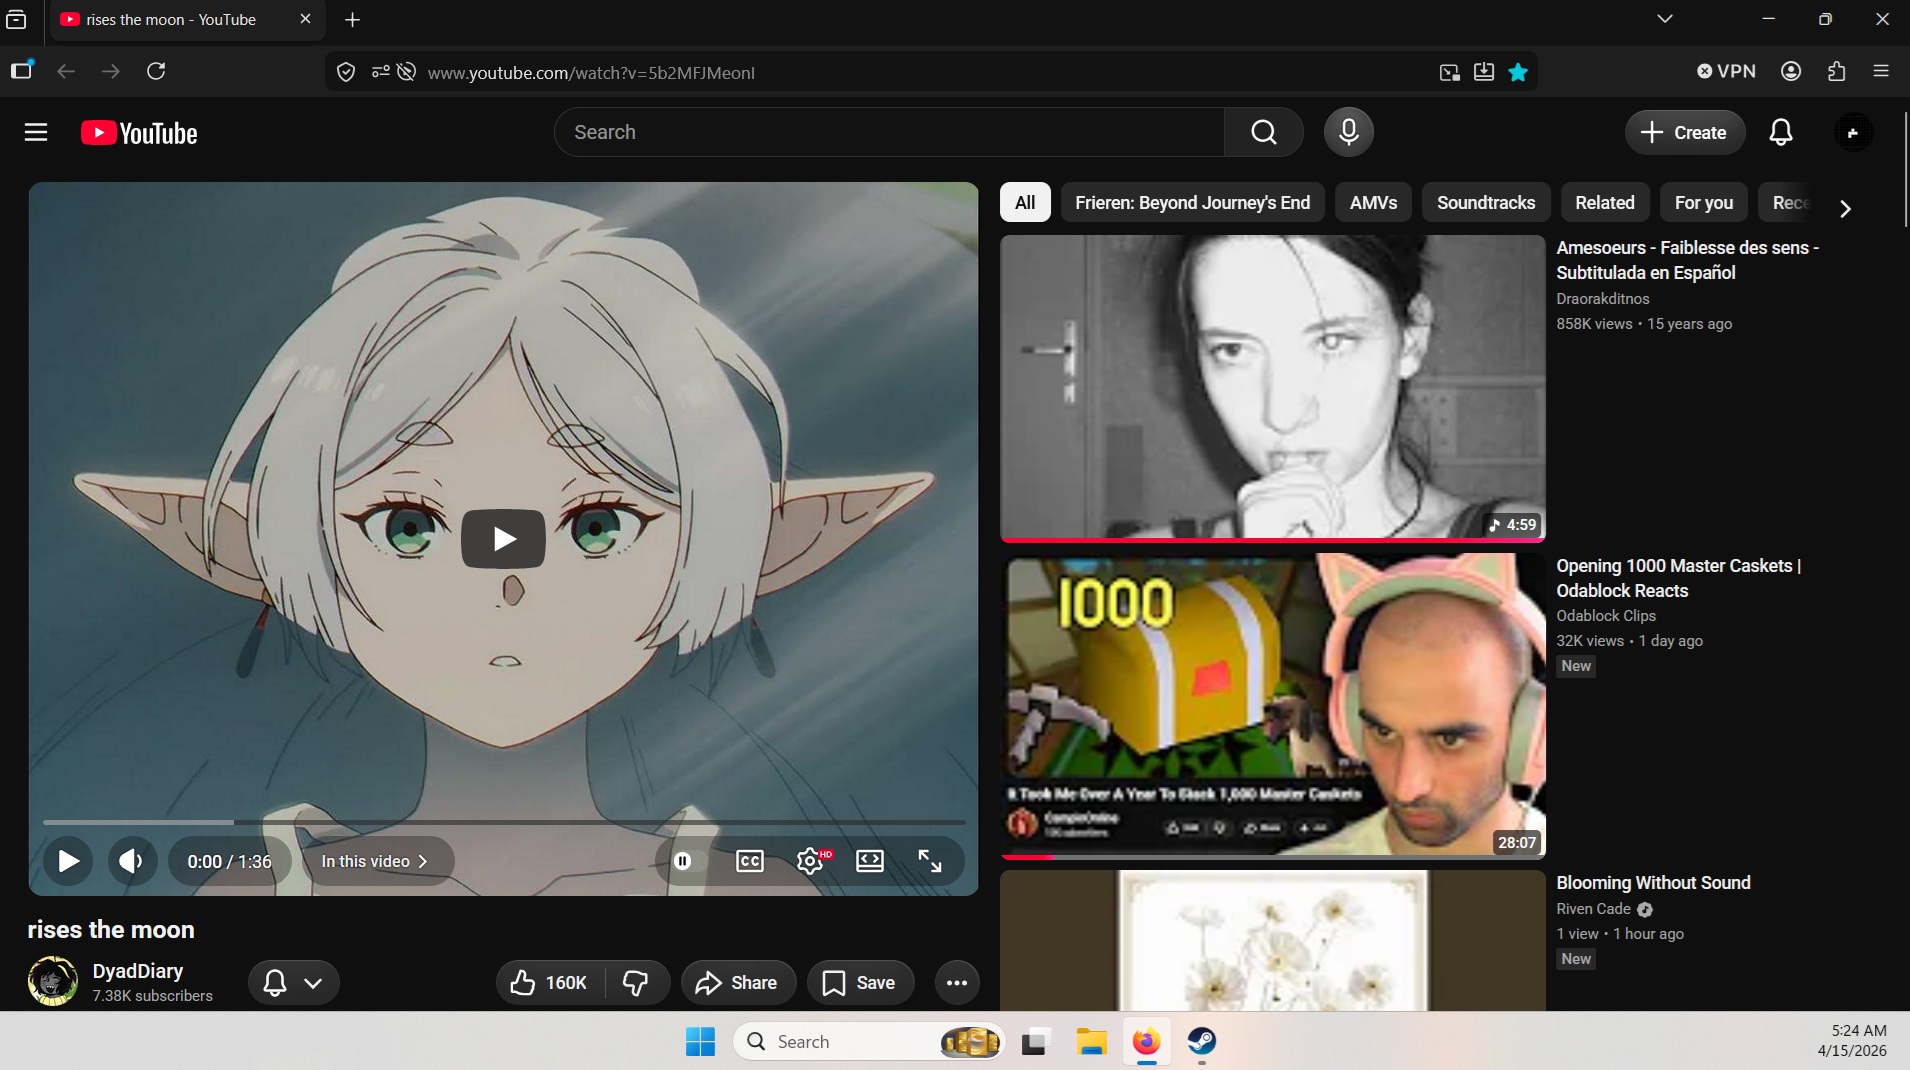The width and height of the screenshot is (1910, 1070).
Task: Open the DyadDiary channel name link
Action: (x=138, y=971)
